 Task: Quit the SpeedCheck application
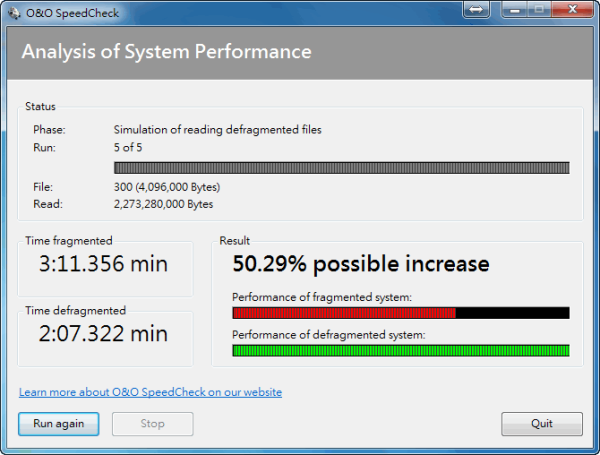[x=542, y=424]
